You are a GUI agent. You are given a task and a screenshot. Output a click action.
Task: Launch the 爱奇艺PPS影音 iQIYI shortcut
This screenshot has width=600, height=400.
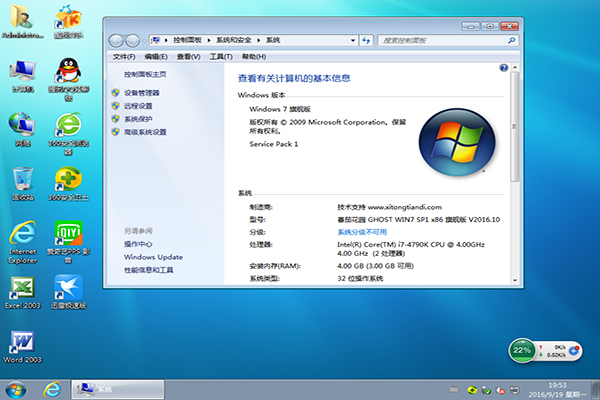(68, 242)
